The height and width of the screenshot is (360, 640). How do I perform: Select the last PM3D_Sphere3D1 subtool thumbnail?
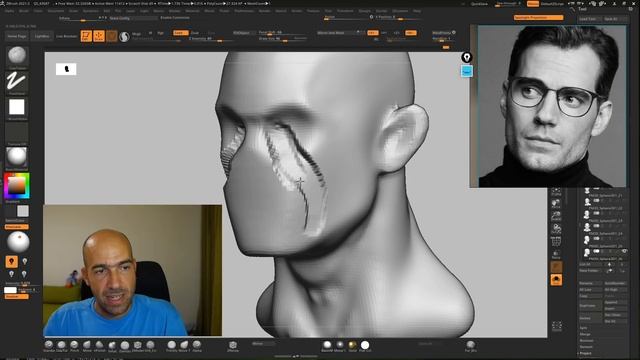[x=587, y=253]
